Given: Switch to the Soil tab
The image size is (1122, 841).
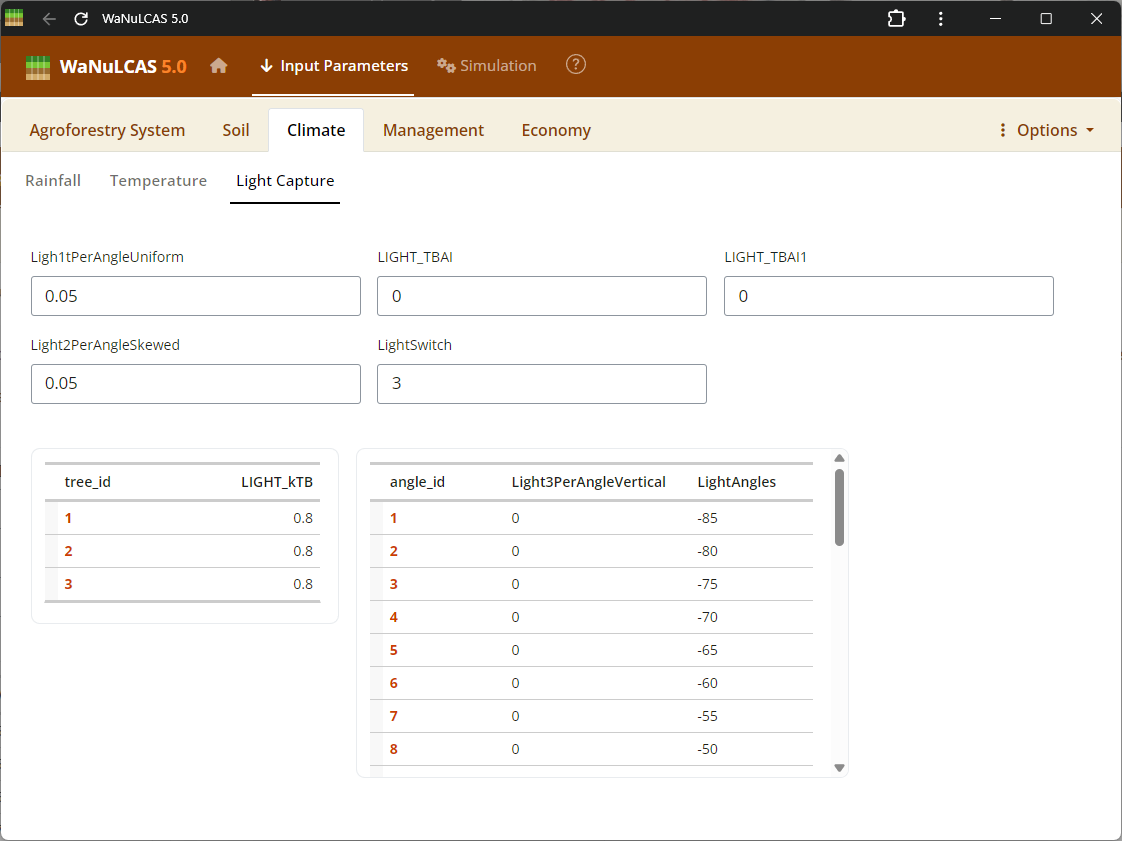Looking at the screenshot, I should click(x=236, y=130).
